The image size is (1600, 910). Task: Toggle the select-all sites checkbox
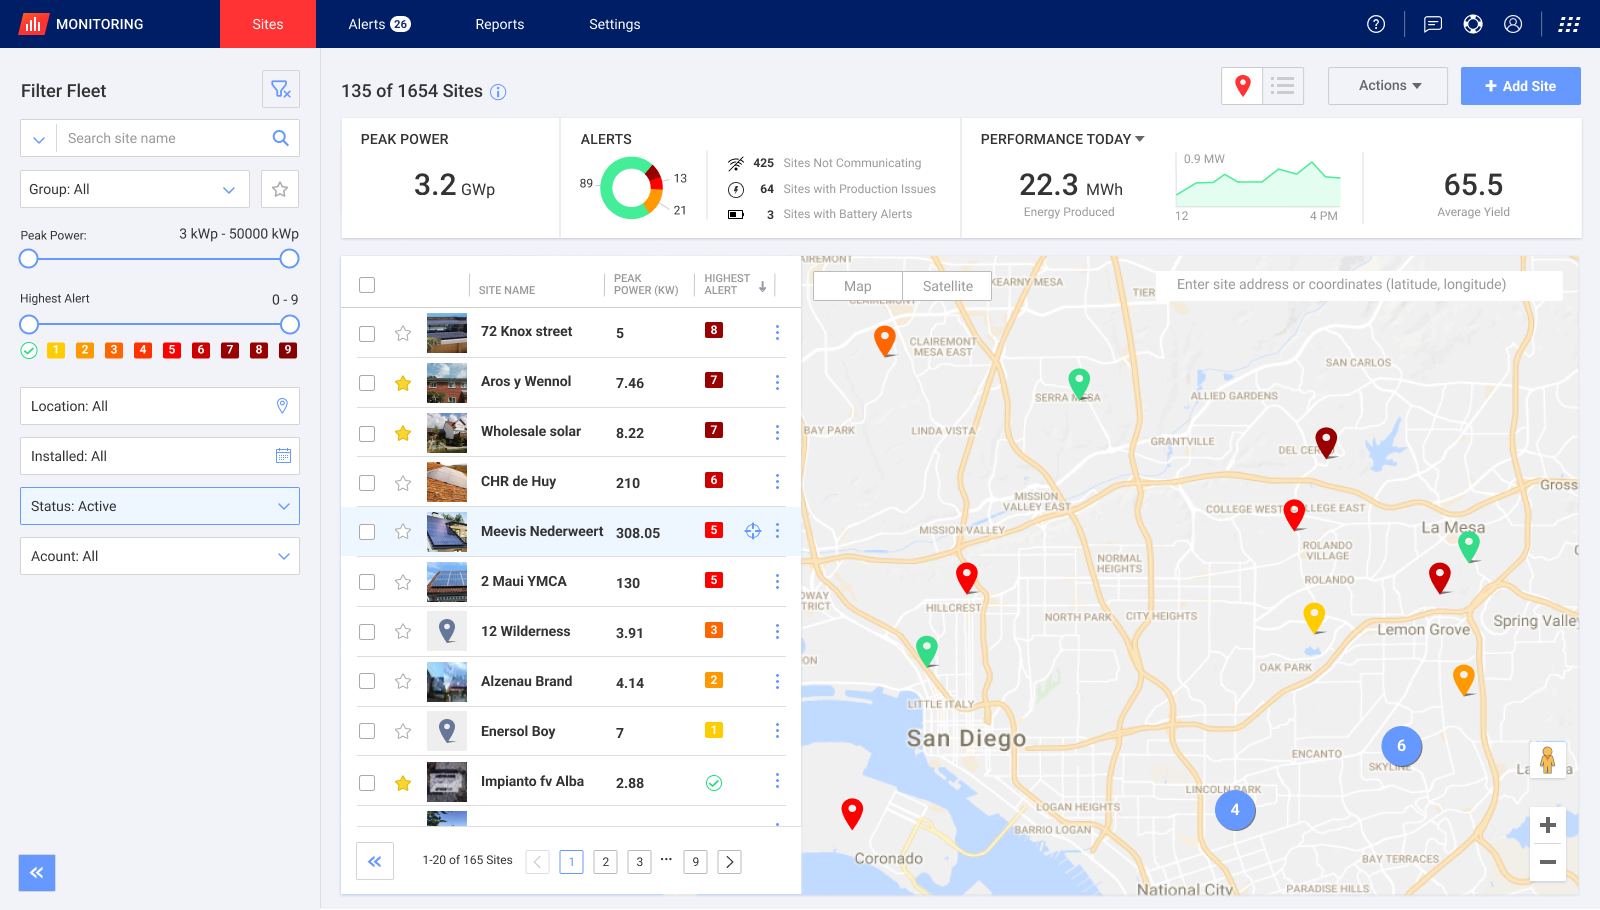tap(367, 285)
